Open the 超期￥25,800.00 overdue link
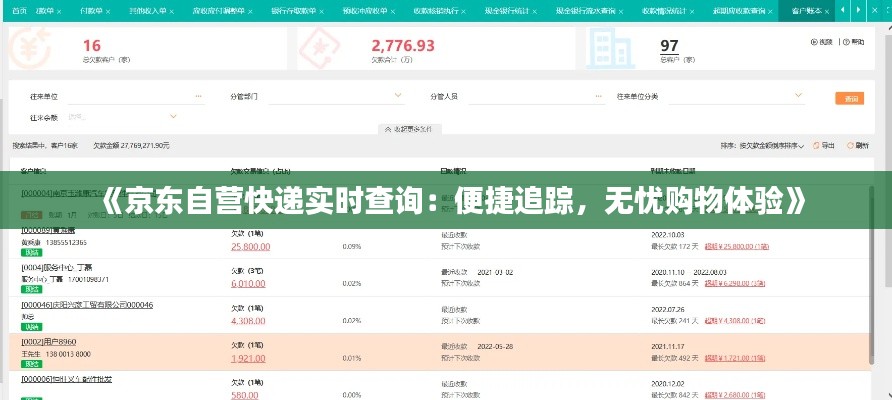Screen dimensions: 892x400 737,246
